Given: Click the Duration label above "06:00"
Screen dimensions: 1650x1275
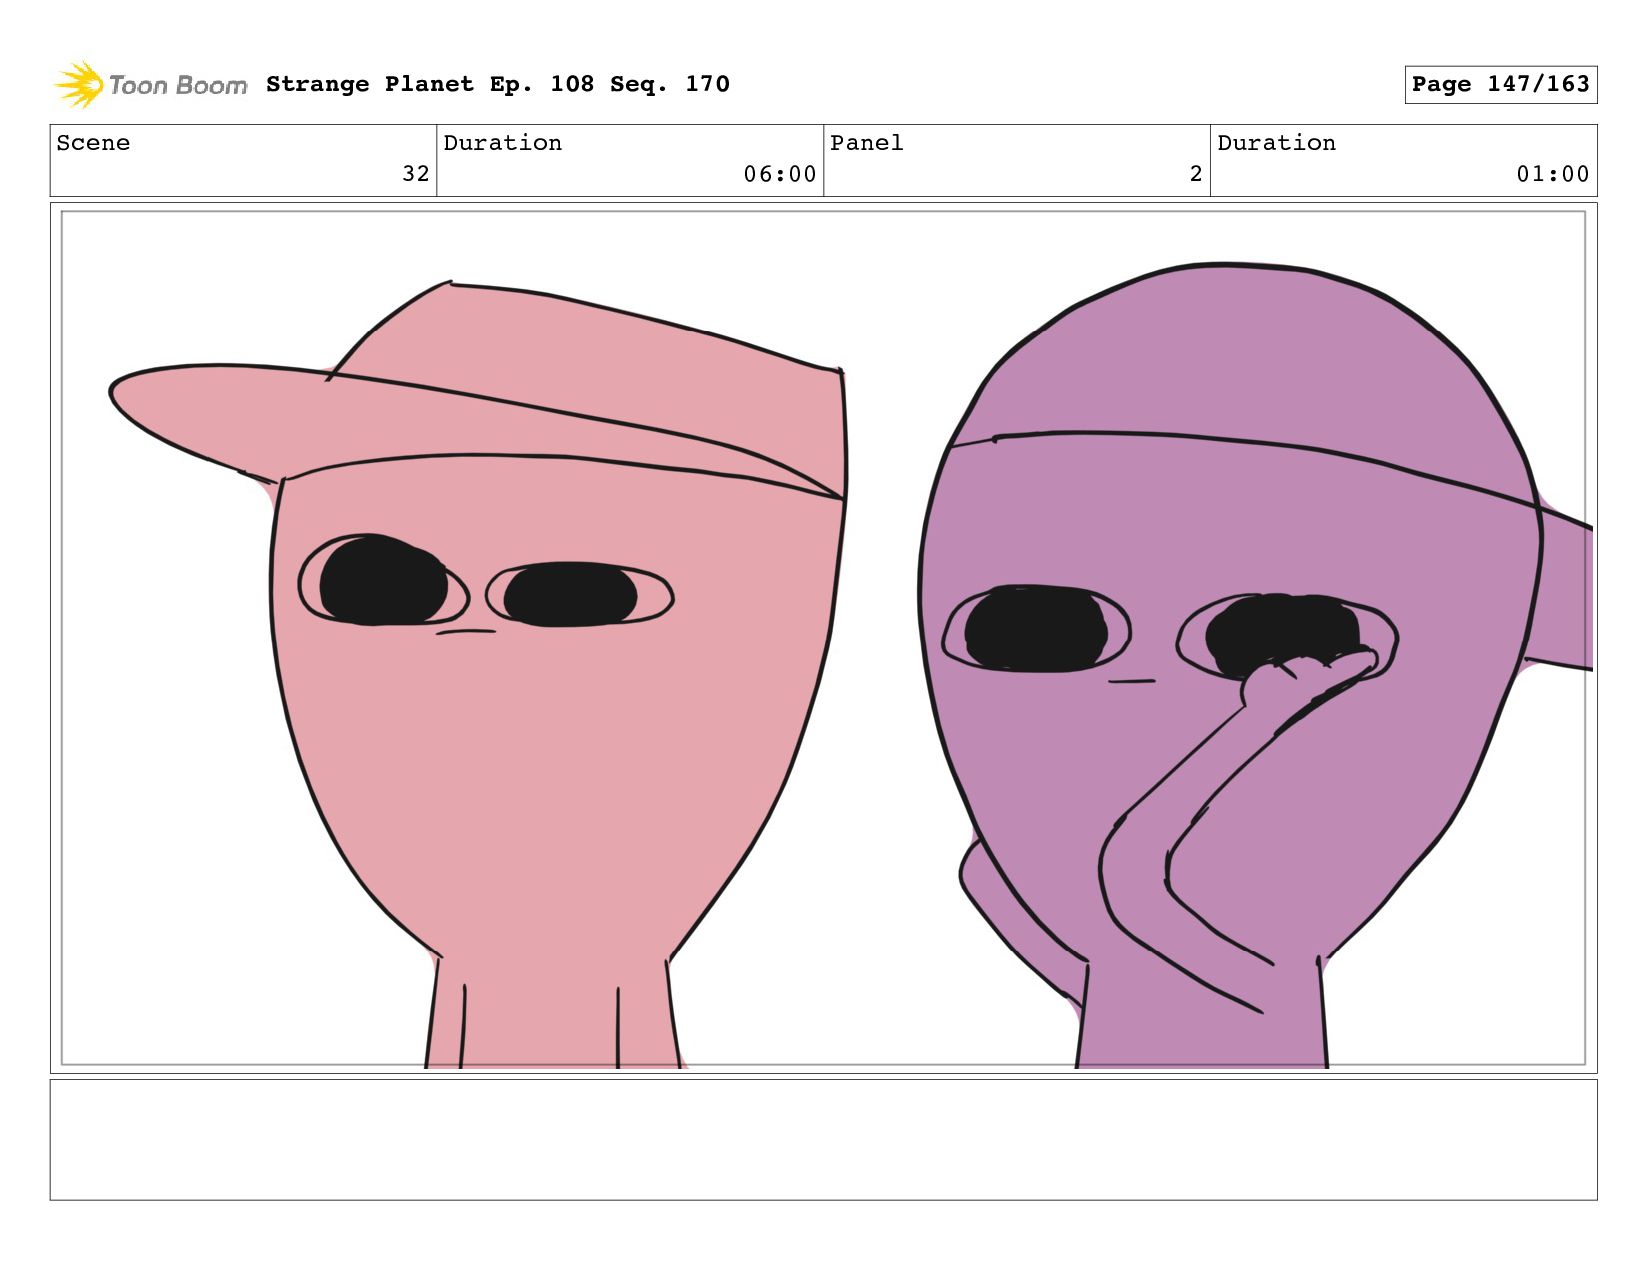Looking at the screenshot, I should click(502, 143).
